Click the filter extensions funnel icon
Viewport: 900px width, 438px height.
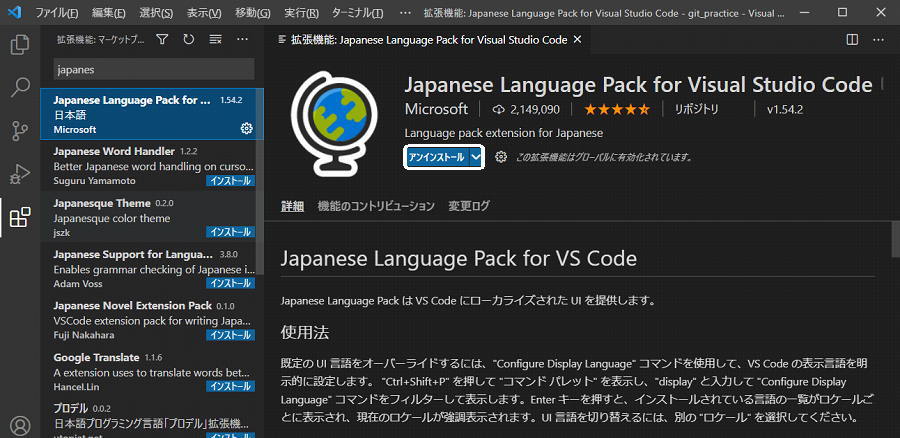[x=162, y=39]
